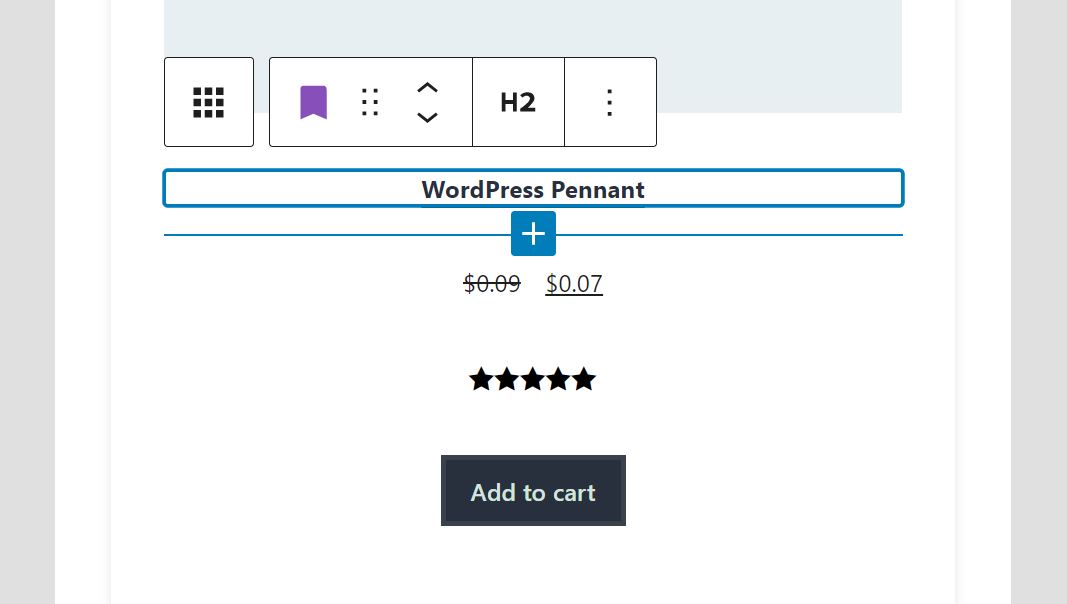Click the six-dot block drag handle

pyautogui.click(x=369, y=102)
